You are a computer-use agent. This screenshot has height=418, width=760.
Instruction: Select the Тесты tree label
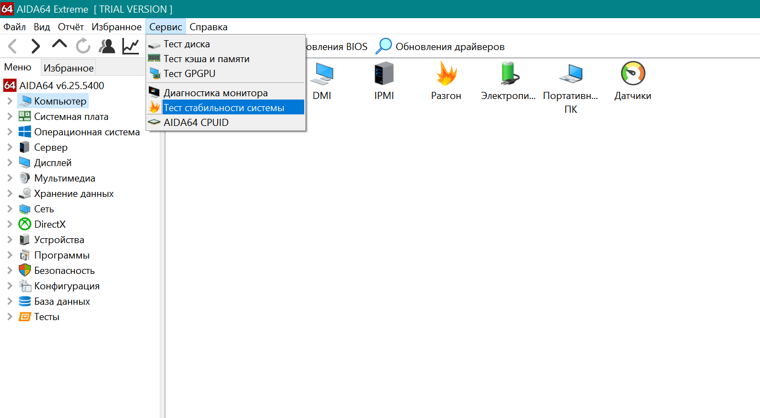(47, 317)
